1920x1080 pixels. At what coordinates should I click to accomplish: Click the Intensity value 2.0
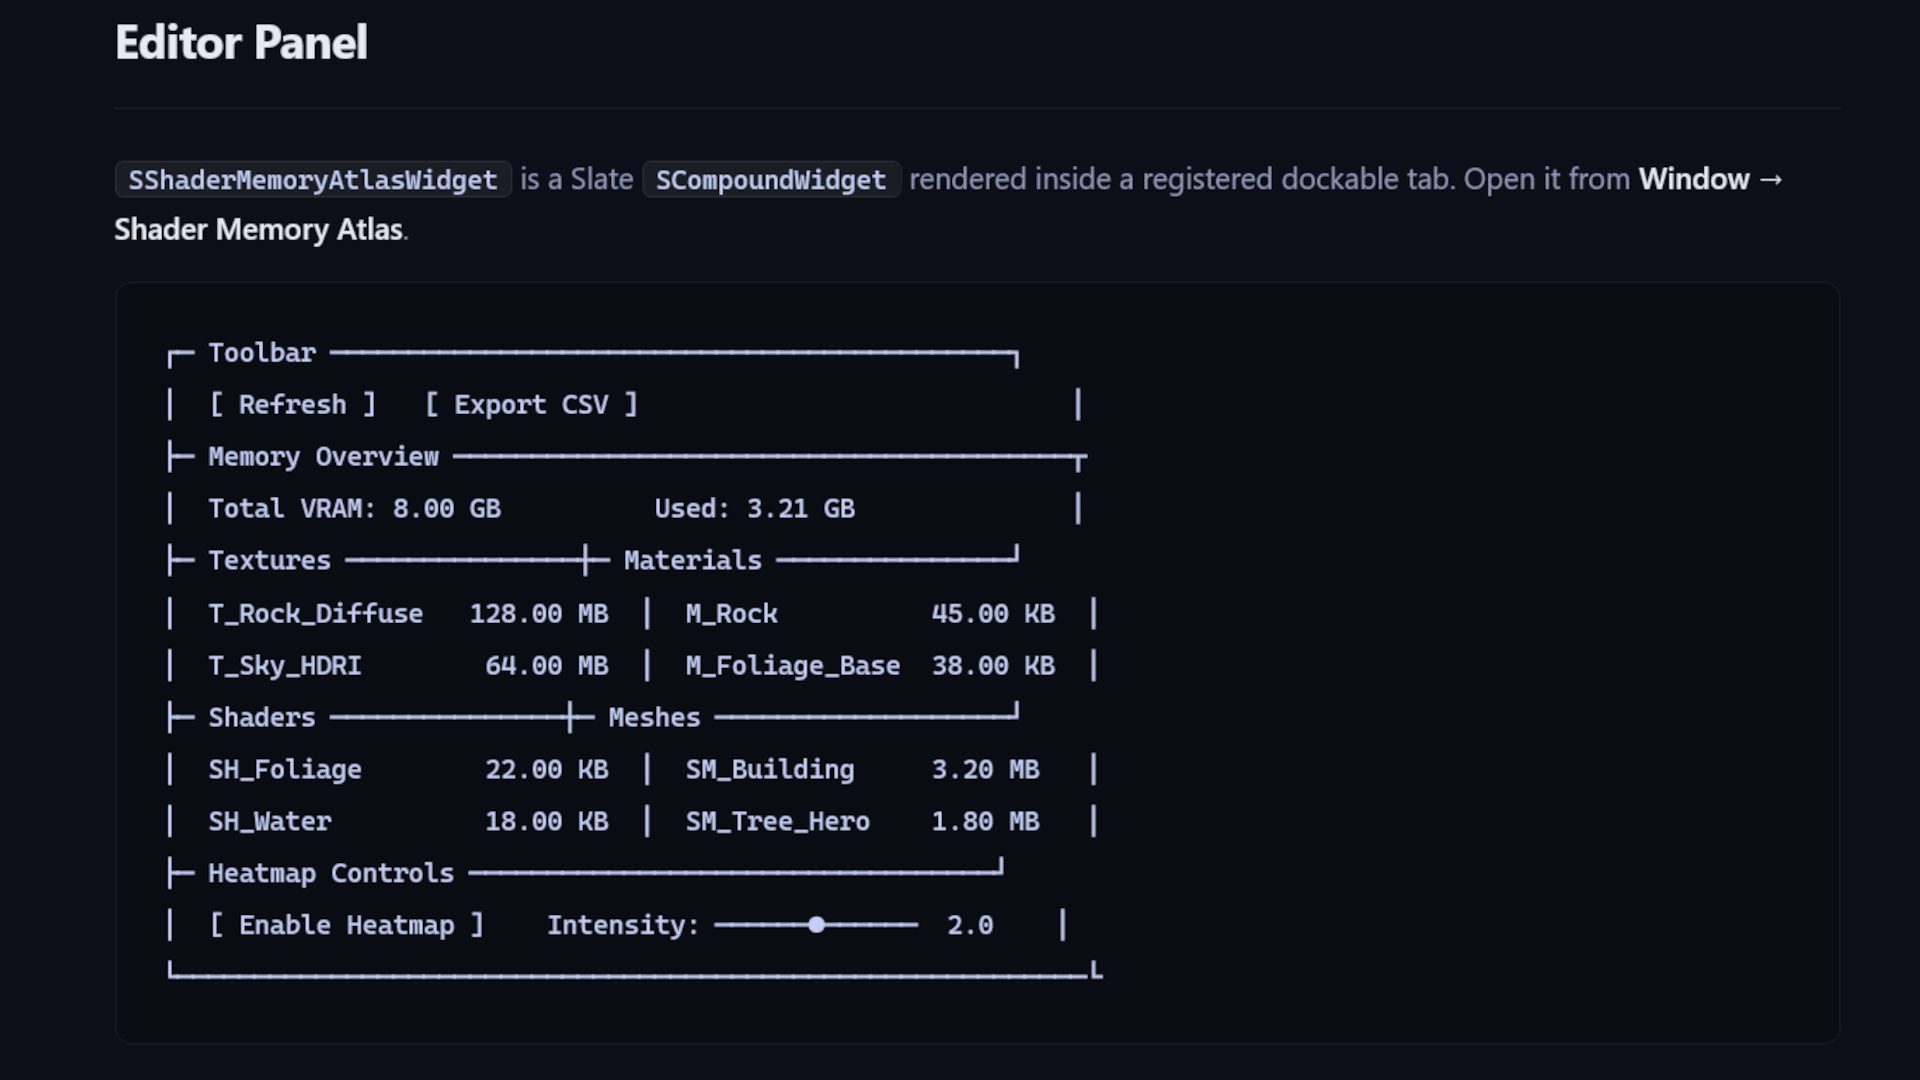click(x=970, y=925)
